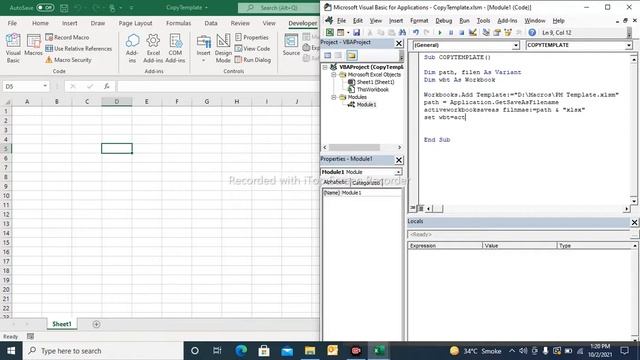Toggle AutoSave switch in Excel
This screenshot has width=640, height=360.
45,7
